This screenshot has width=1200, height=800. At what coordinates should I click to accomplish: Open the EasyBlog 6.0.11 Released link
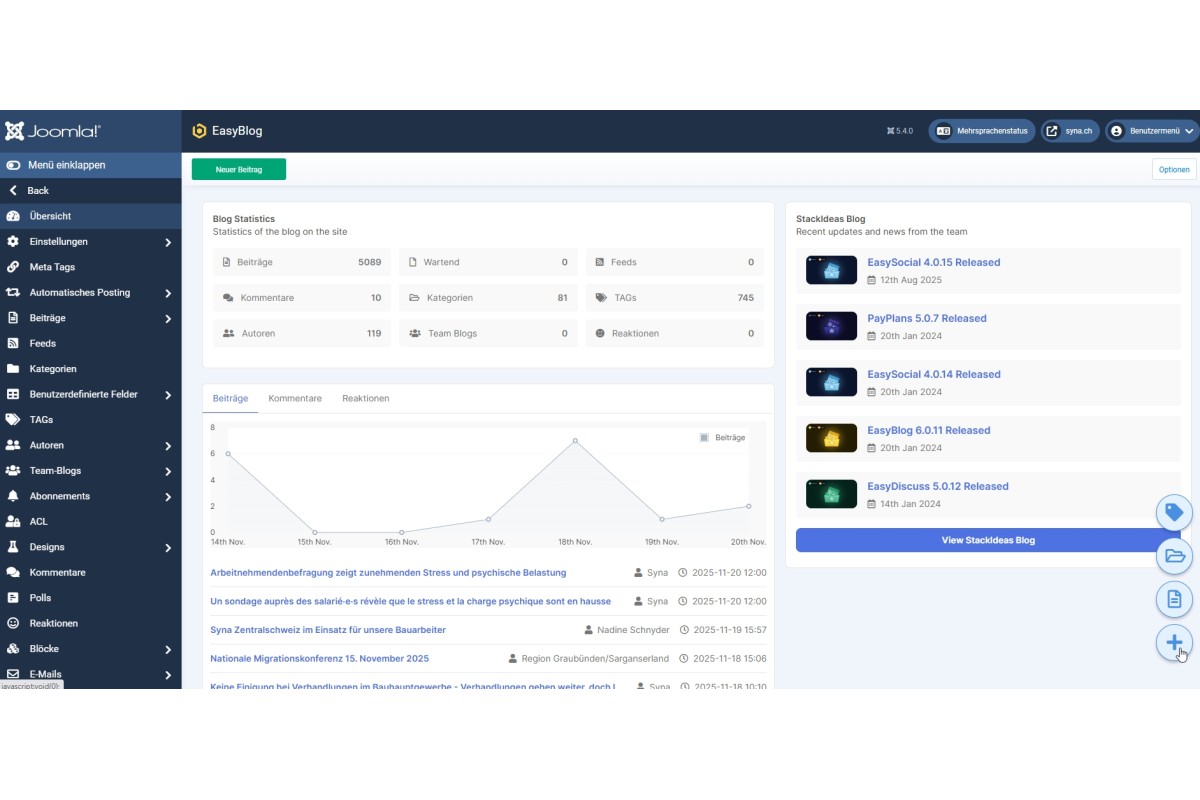click(x=928, y=430)
